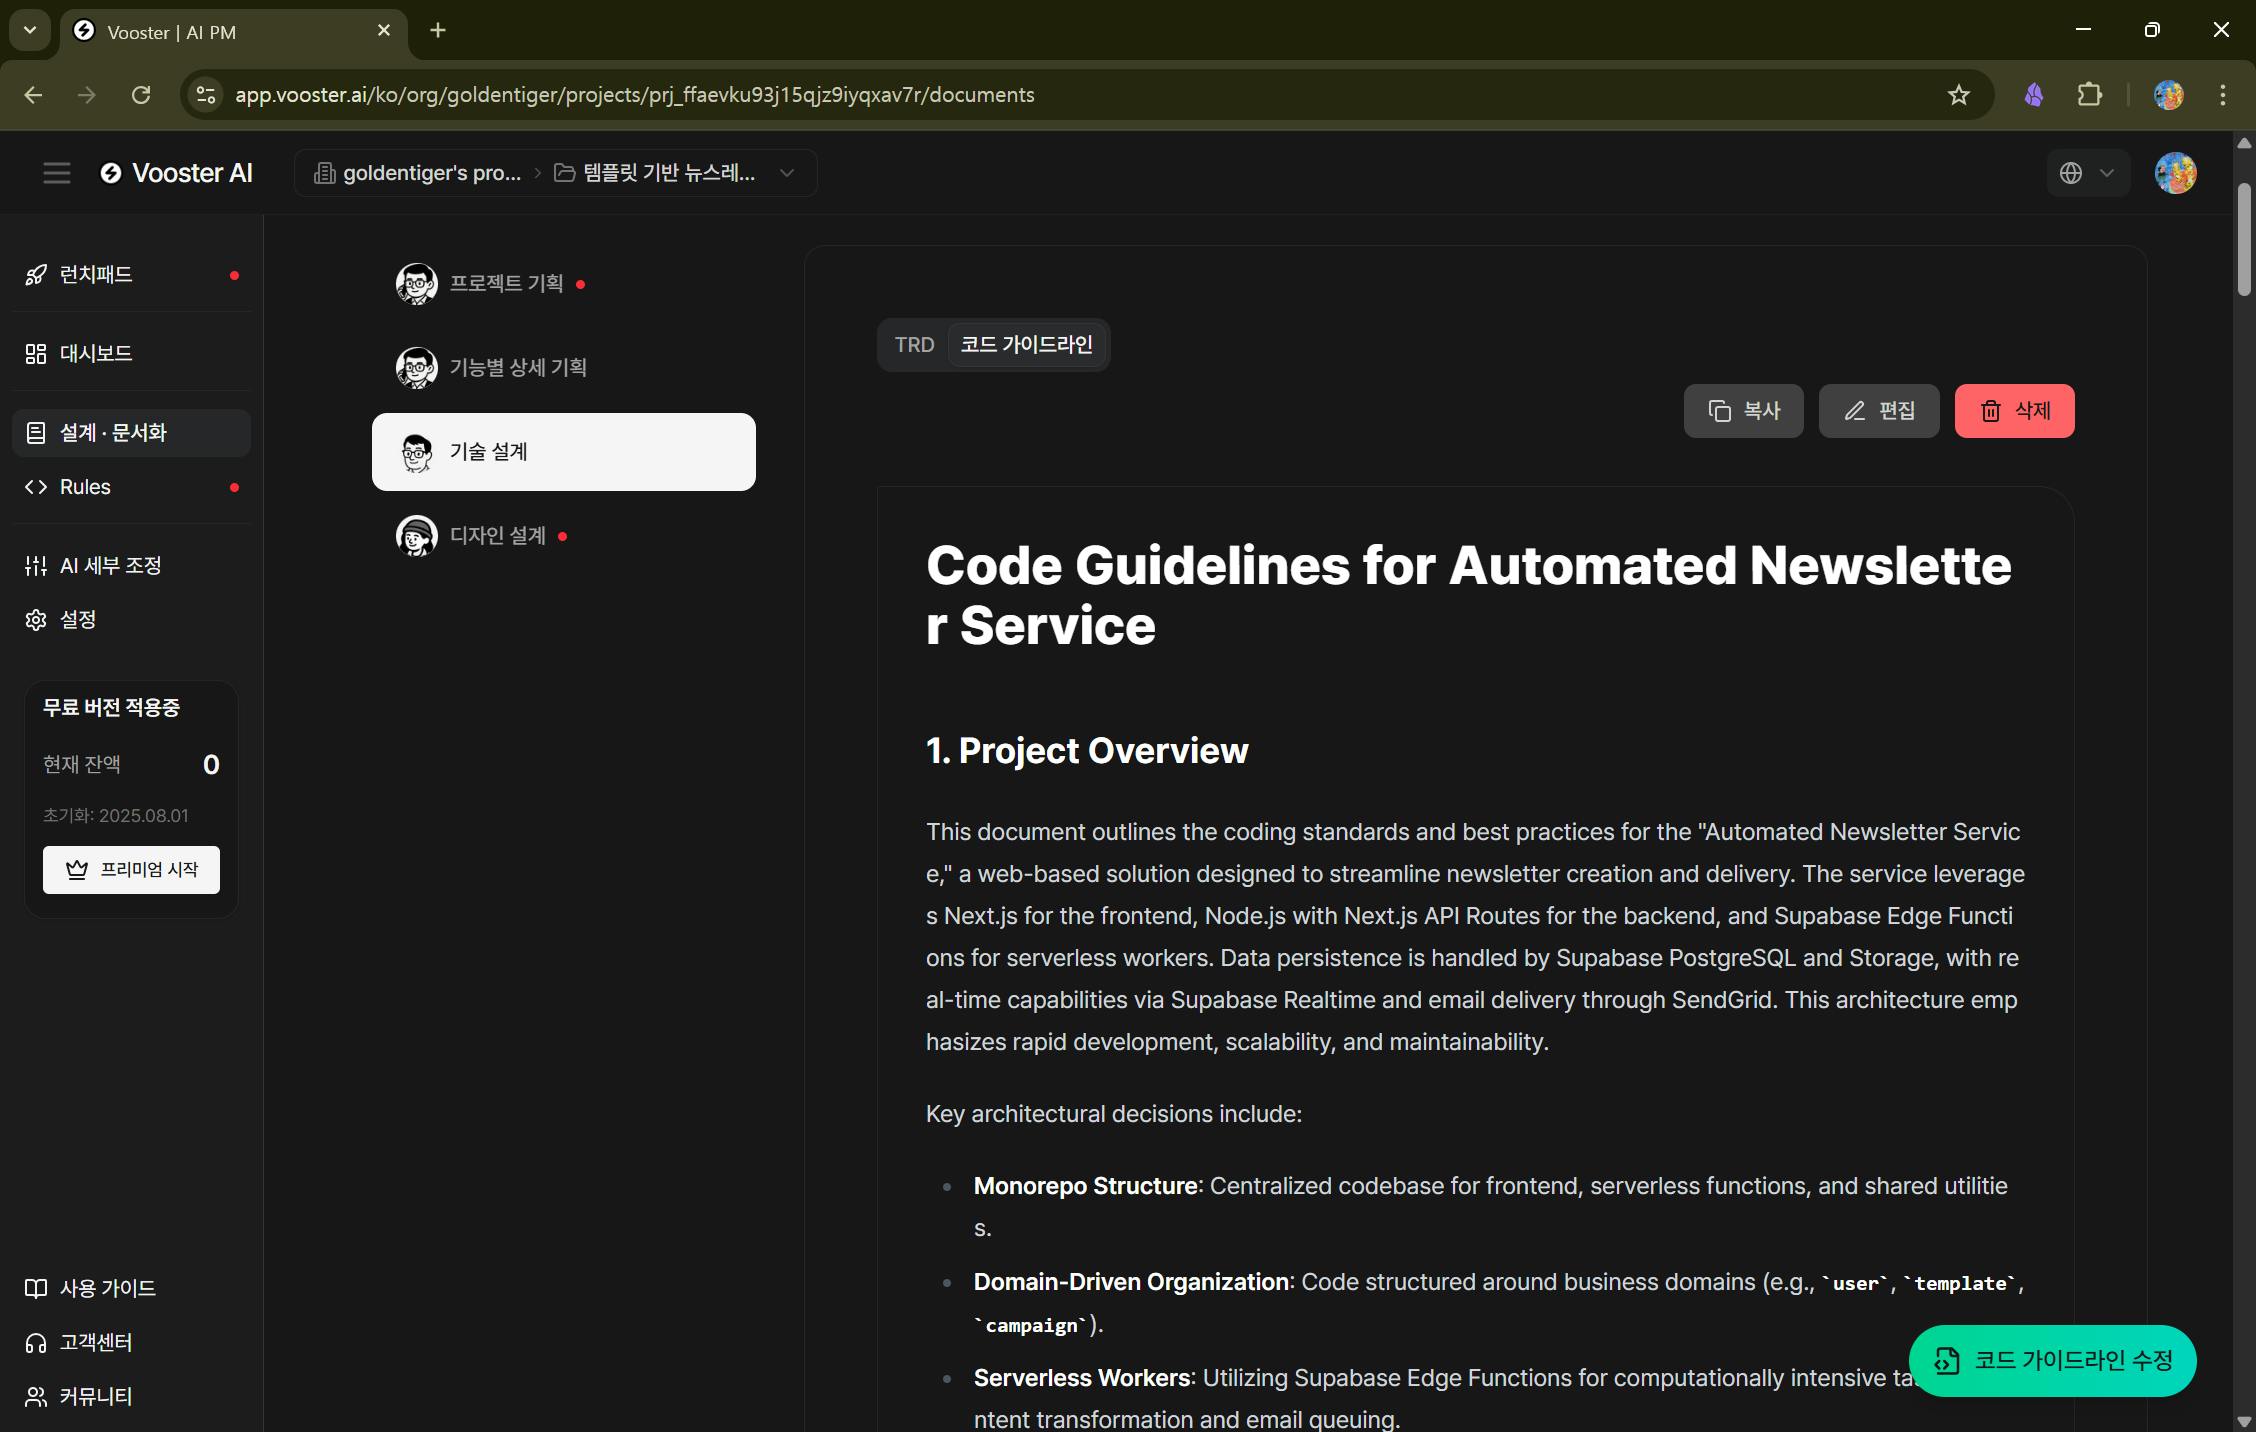
Task: Open the Rules section
Action: pos(85,487)
